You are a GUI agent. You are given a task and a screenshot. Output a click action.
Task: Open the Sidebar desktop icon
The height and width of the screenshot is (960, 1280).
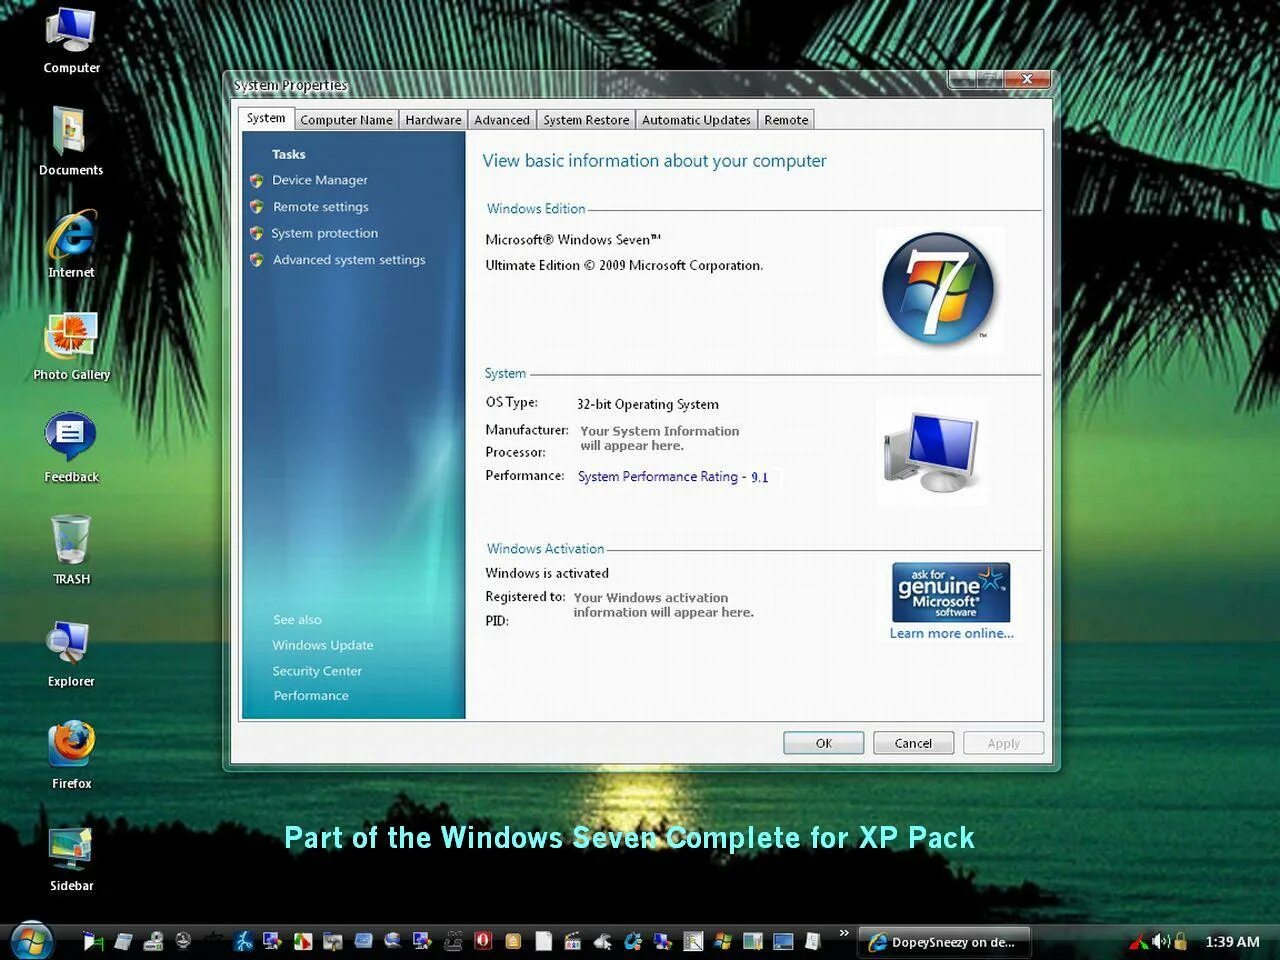coord(71,858)
